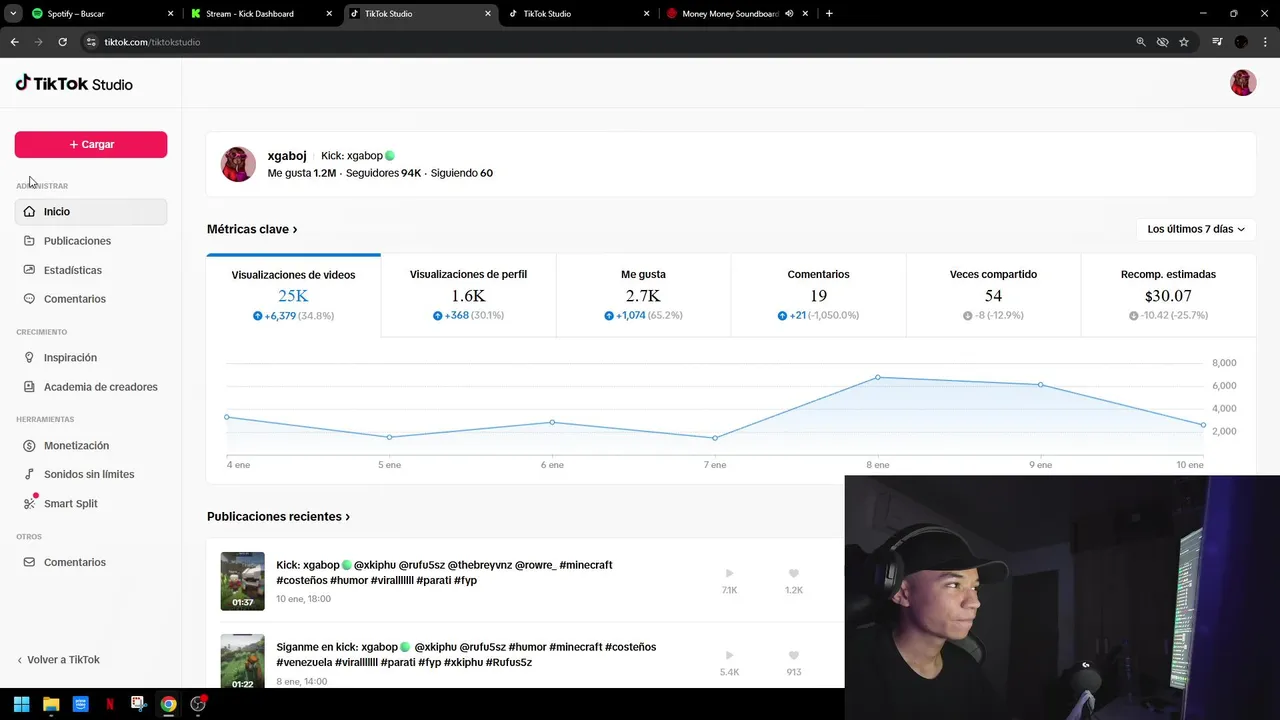Click the heart icon for 913 likes
Viewport: 1280px width, 720px height.
794,656
